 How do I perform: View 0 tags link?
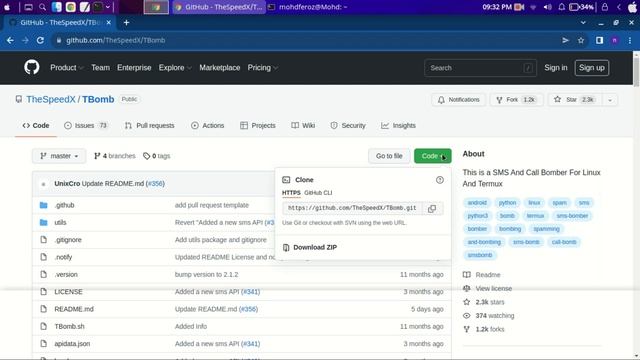(157, 156)
